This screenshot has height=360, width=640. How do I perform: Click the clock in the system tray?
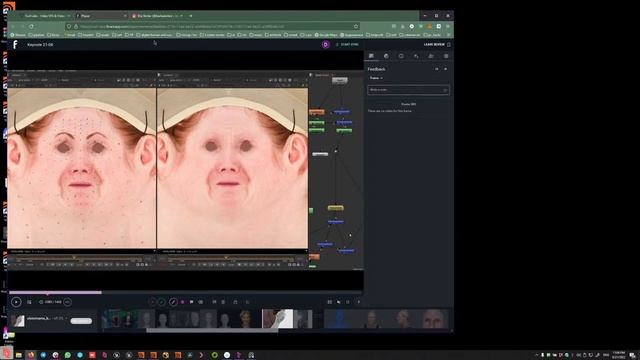pos(619,355)
